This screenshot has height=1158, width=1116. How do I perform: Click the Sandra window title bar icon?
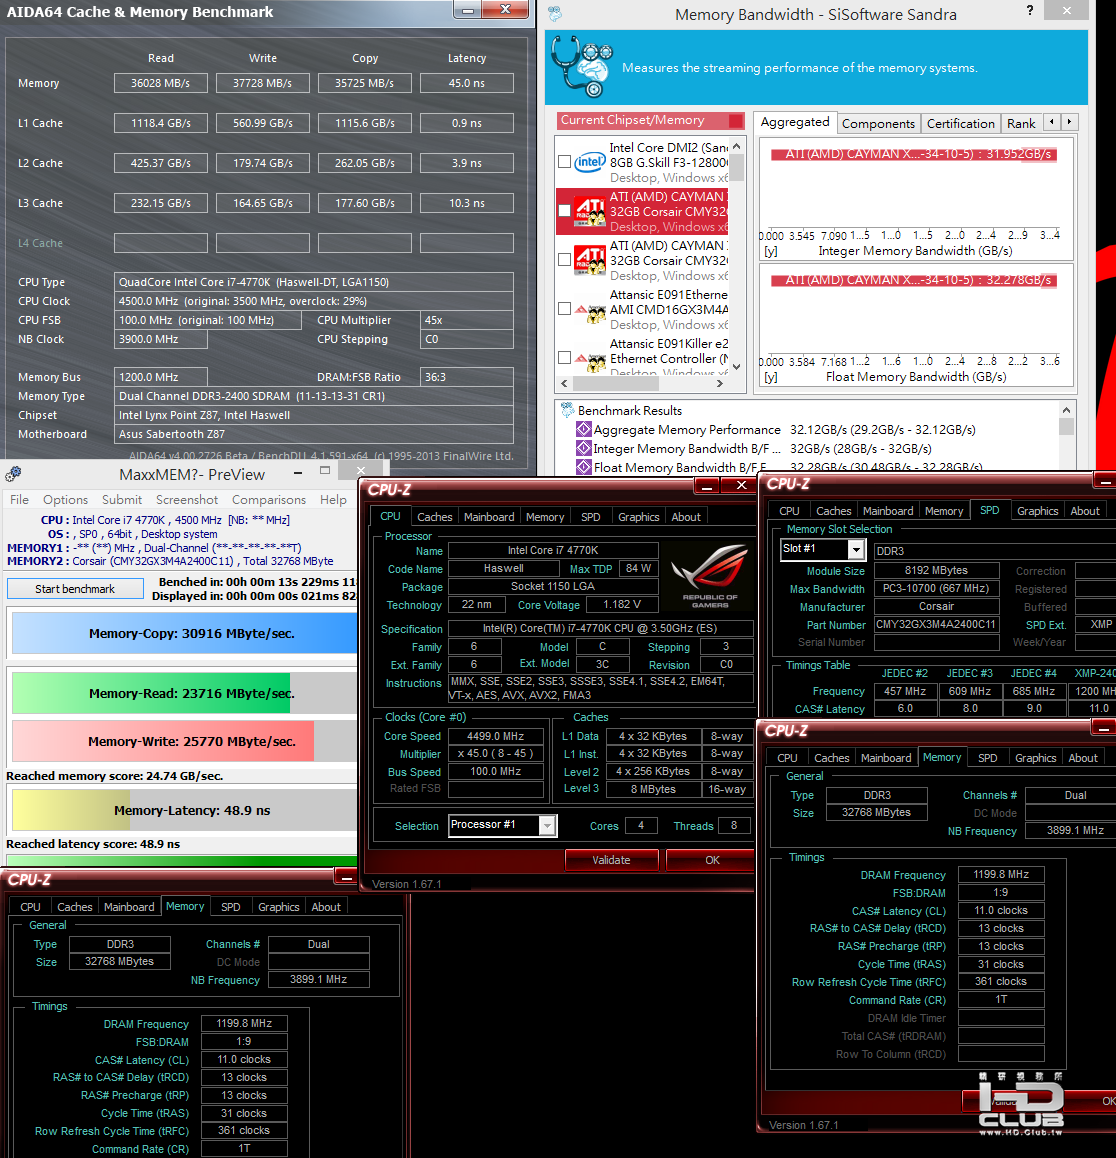click(555, 13)
